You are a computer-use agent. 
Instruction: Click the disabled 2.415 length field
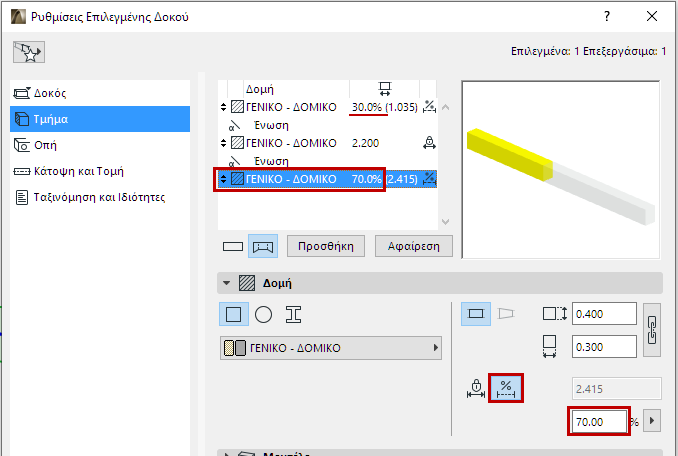pos(617,389)
